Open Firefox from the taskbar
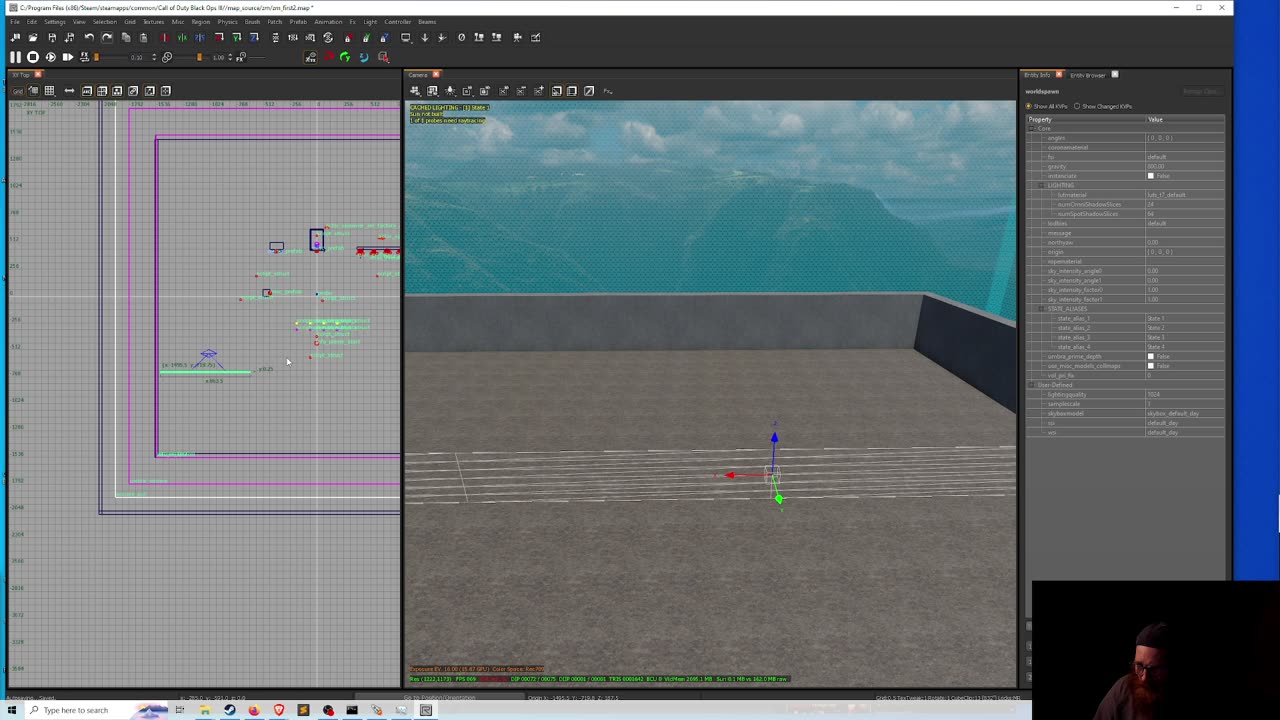This screenshot has width=1280, height=720. click(x=254, y=710)
